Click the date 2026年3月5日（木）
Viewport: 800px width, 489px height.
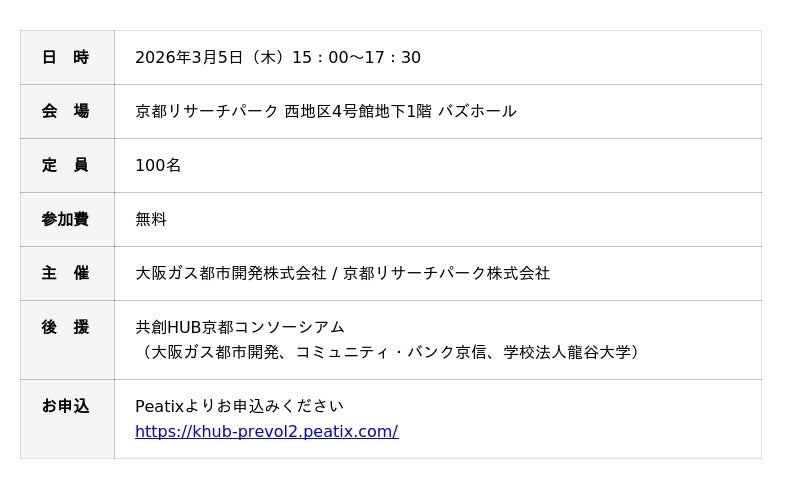[x=210, y=58]
